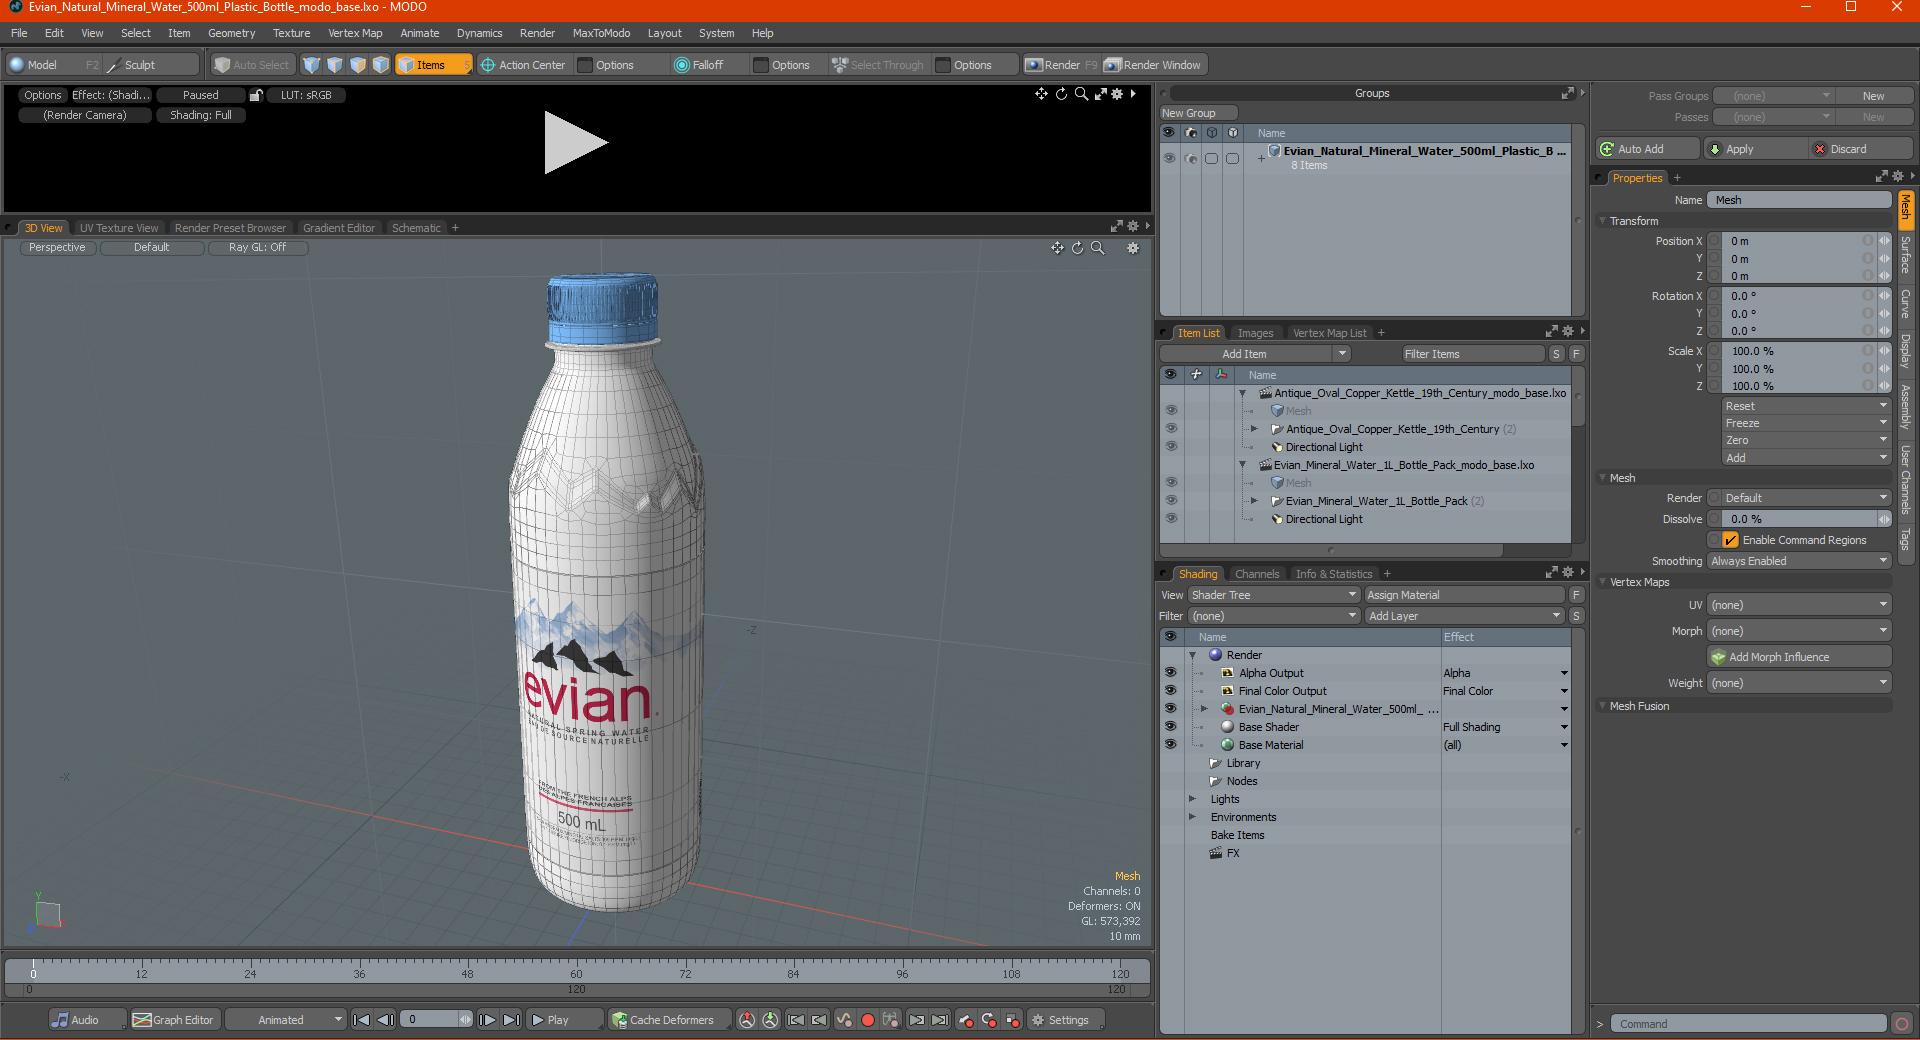Screen dimensions: 1920x1040
Task: Collapse Render tree in Shader Tree
Action: [x=1193, y=655]
